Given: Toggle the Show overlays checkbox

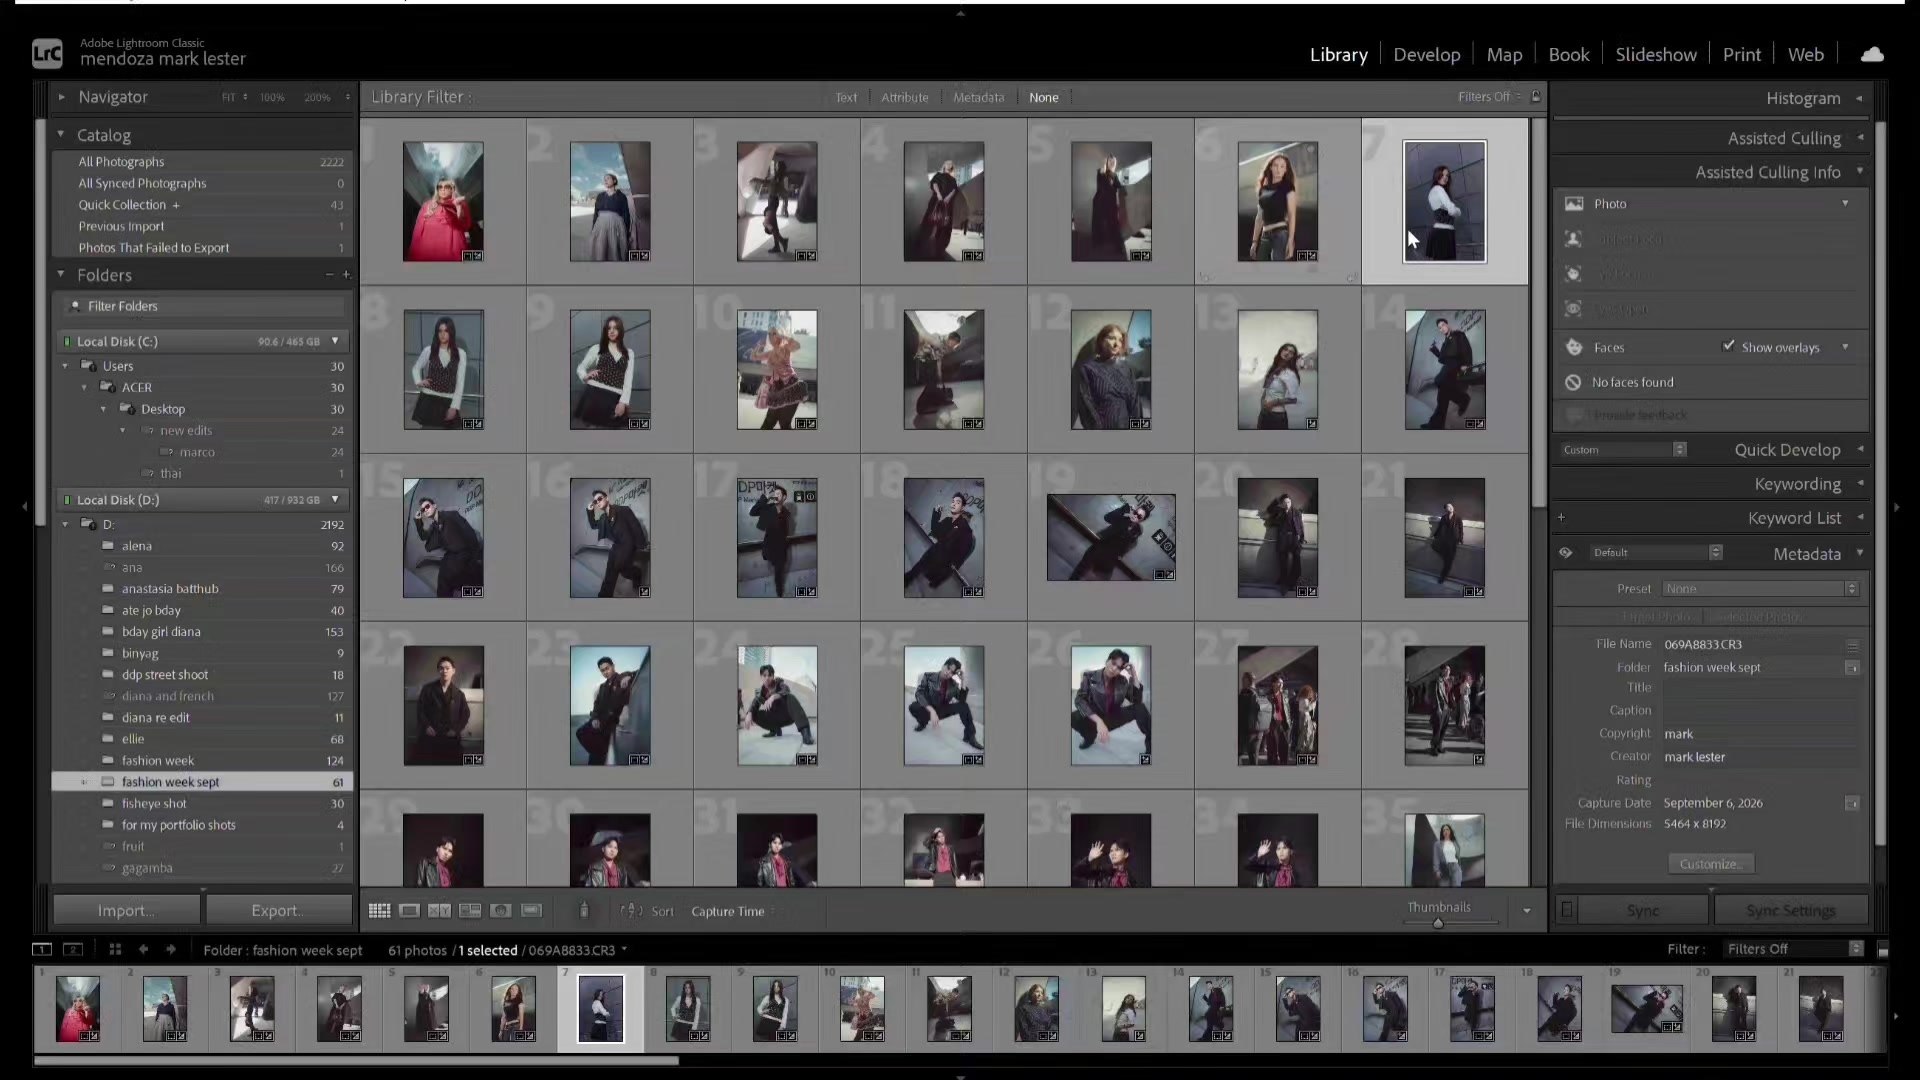Looking at the screenshot, I should pyautogui.click(x=1728, y=346).
